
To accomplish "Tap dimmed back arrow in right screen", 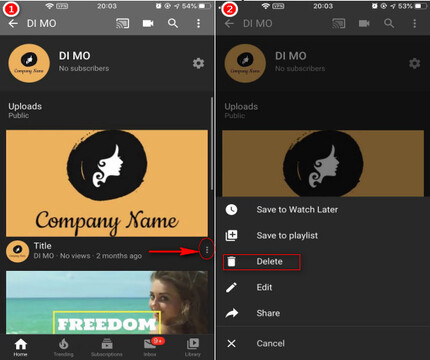I will [229, 23].
